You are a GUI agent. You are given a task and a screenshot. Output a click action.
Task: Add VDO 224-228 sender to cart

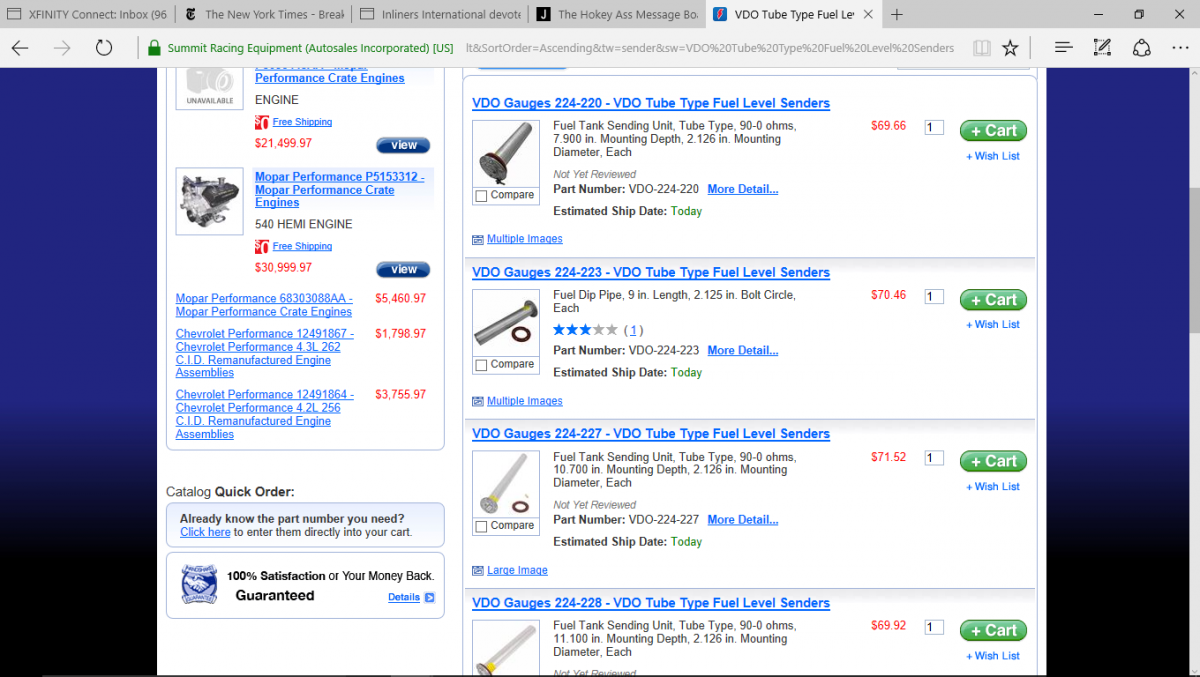pos(993,630)
